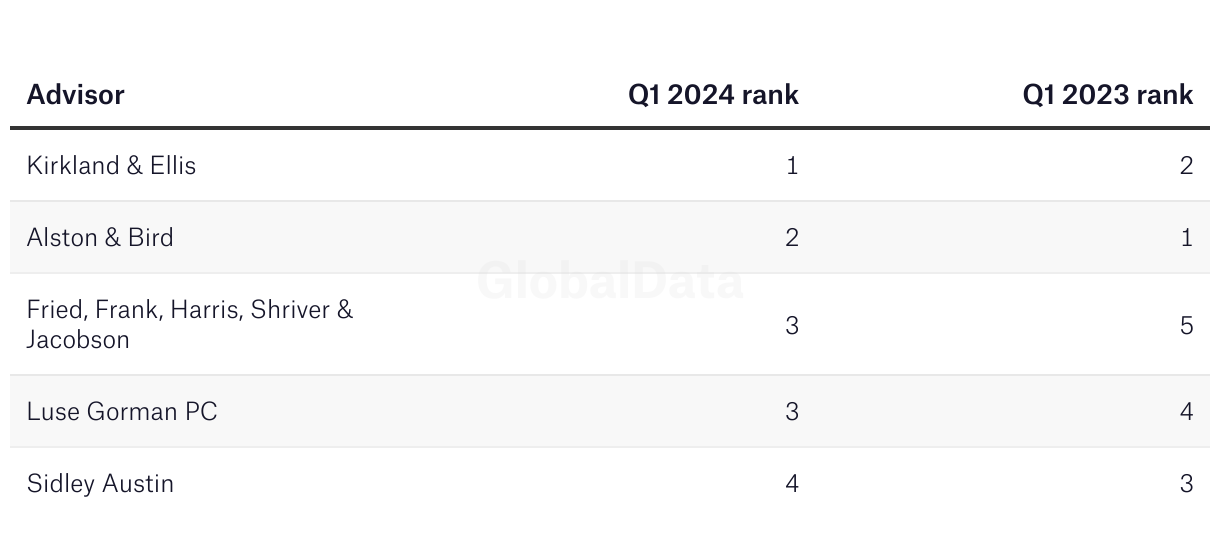The image size is (1220, 560).
Task: Click Alston & Bird Q1 2023 rank value
Action: tap(1187, 238)
